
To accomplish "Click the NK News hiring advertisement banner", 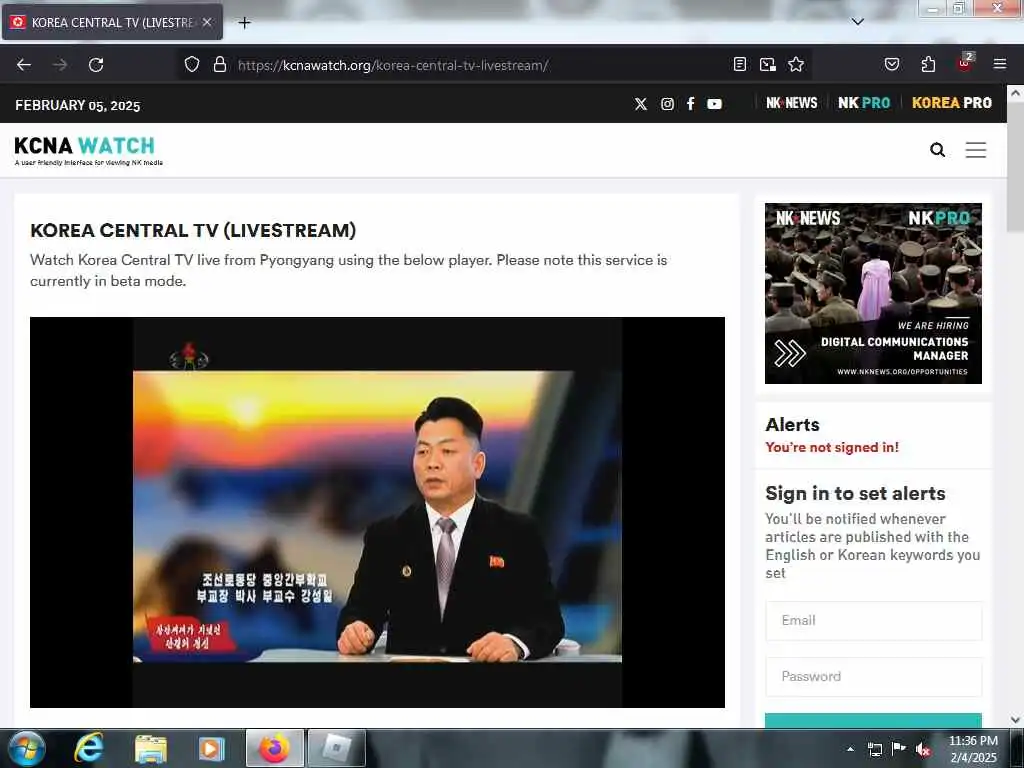I will (x=873, y=293).
